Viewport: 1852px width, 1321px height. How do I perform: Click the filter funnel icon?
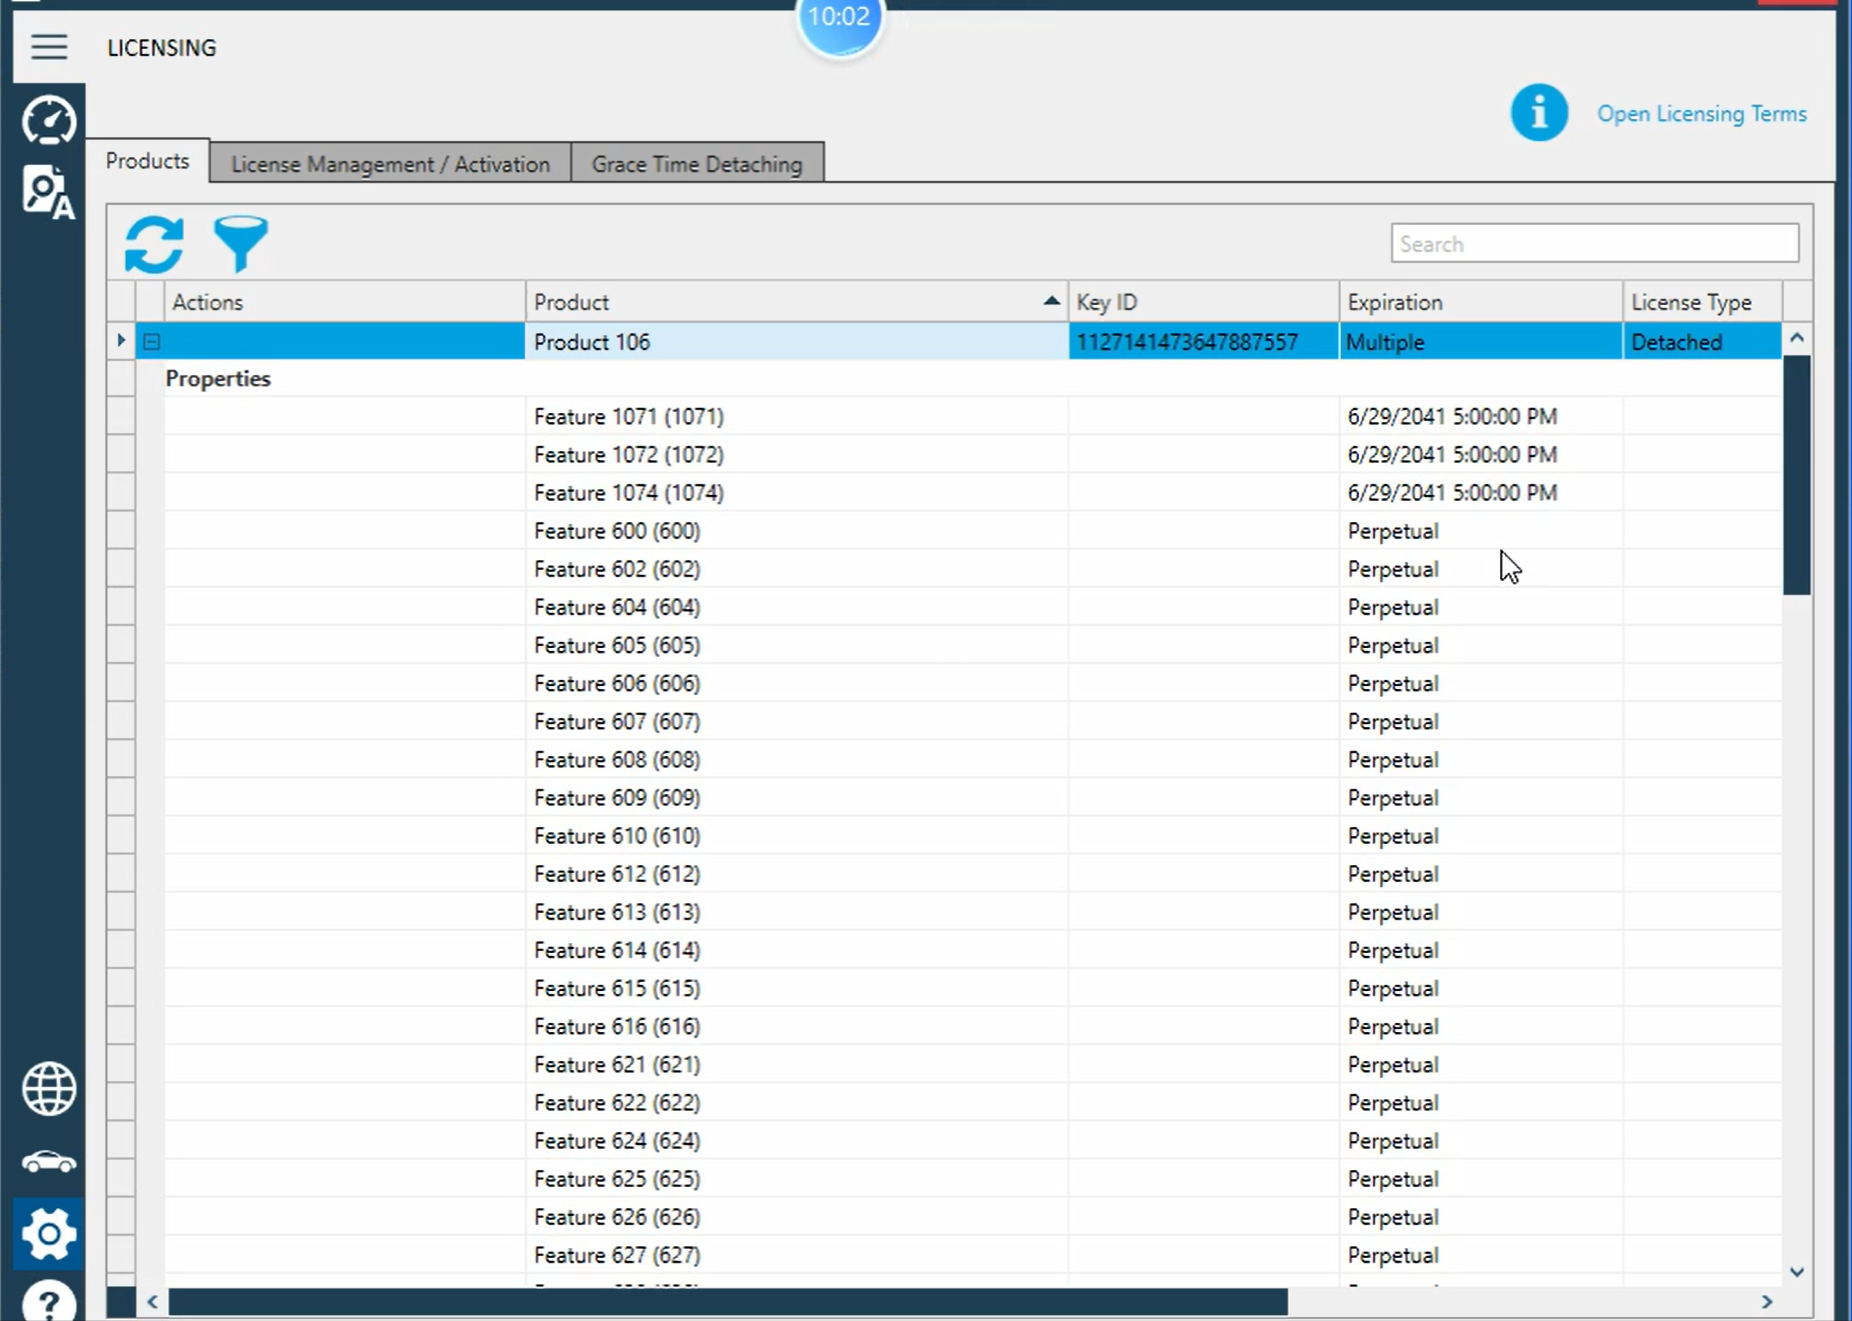[241, 244]
